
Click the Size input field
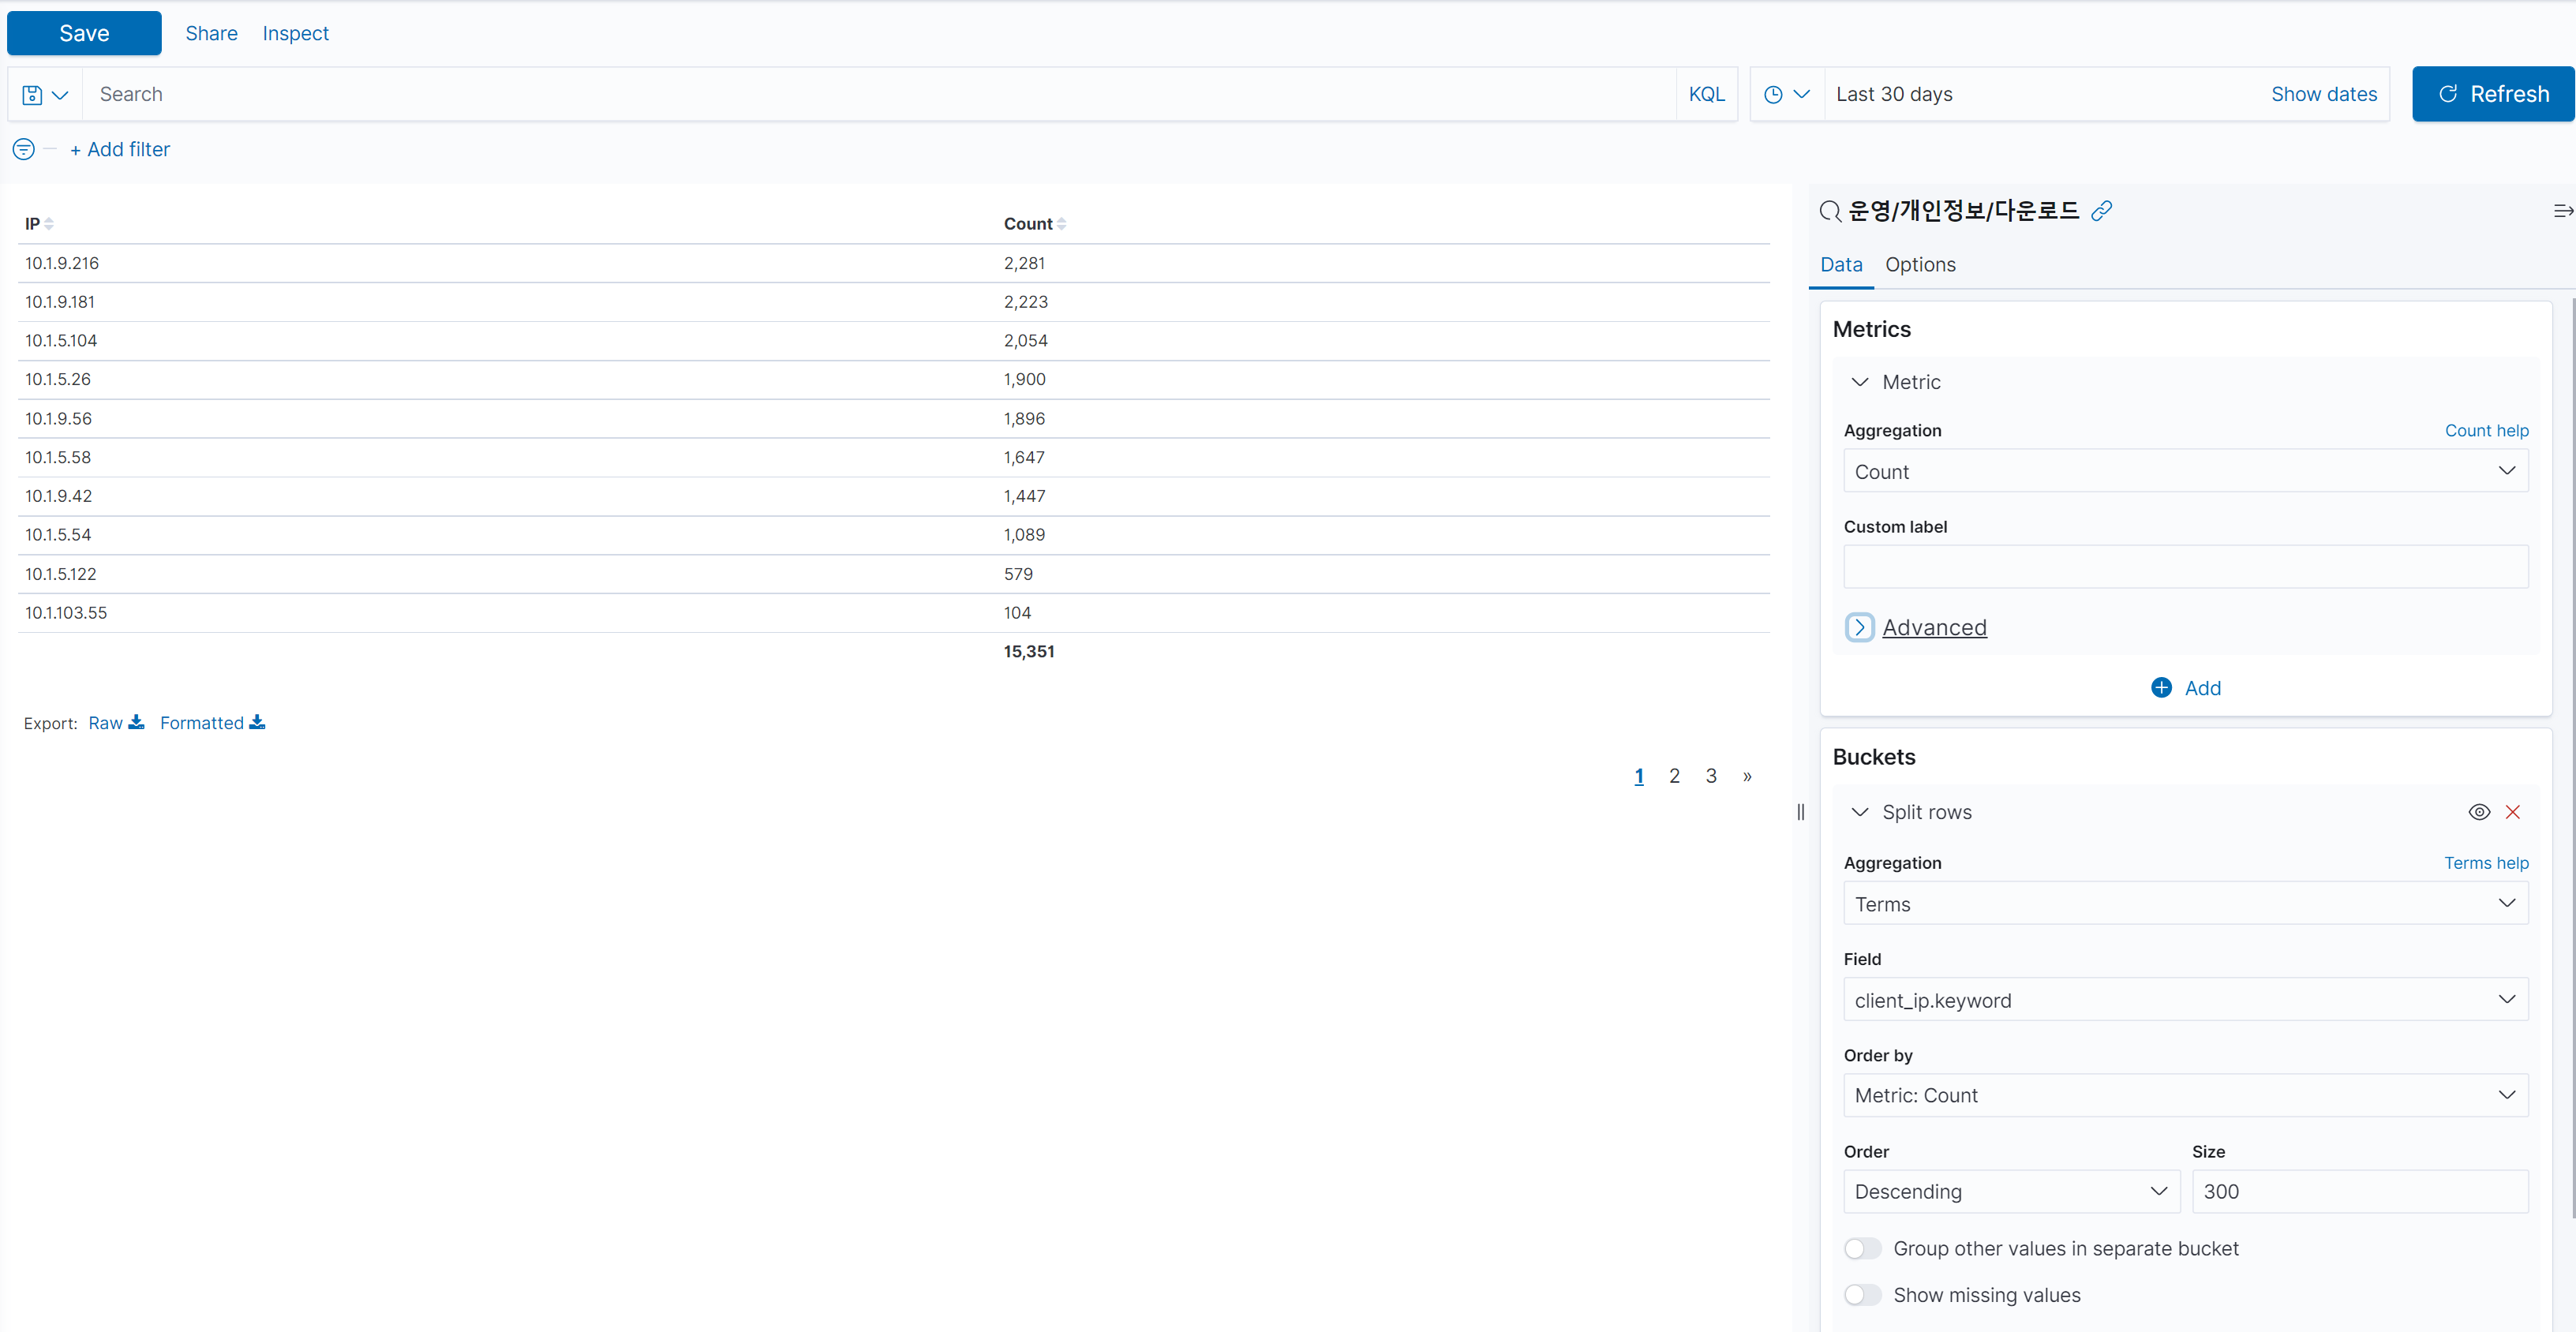pyautogui.click(x=2359, y=1191)
